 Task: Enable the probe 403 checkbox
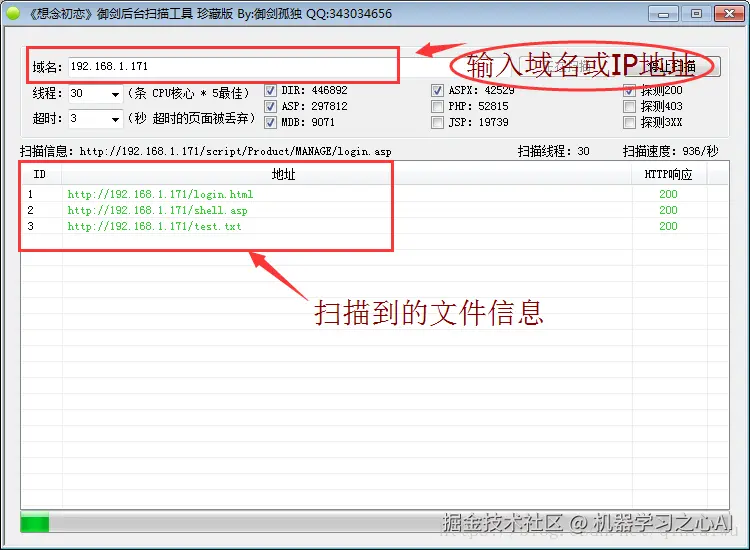point(629,106)
